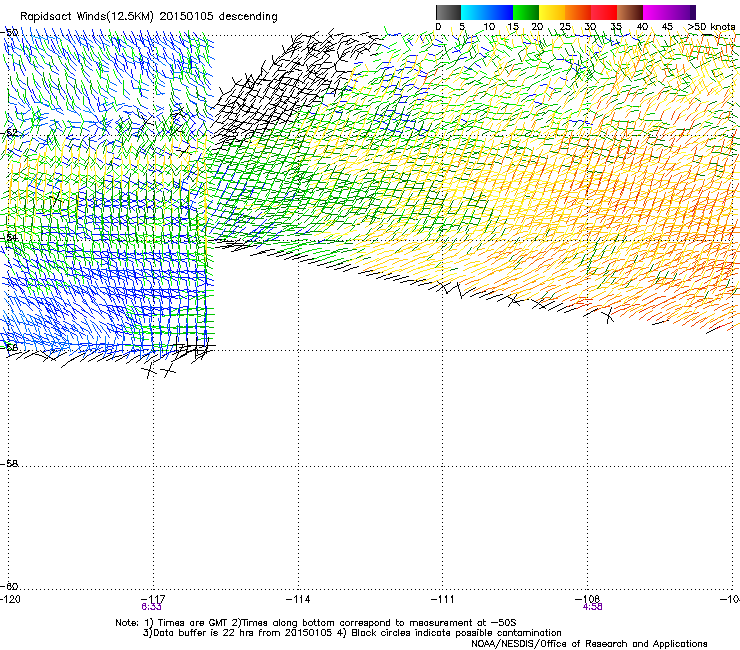740x650 pixels.
Task: Click the -114 longitude axis label
Action: click(298, 599)
